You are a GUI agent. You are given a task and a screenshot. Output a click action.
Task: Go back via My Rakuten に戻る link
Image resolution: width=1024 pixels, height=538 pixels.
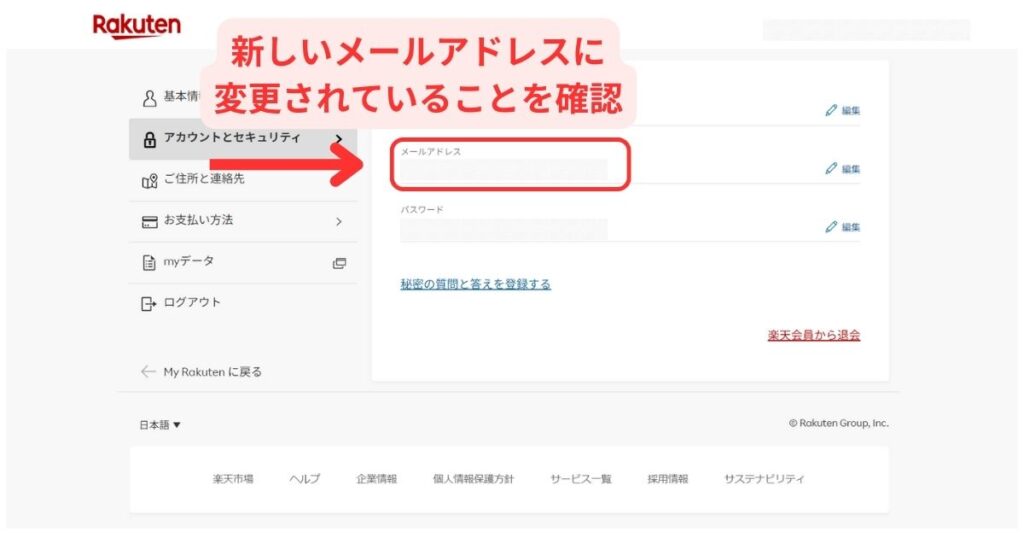pyautogui.click(x=212, y=372)
